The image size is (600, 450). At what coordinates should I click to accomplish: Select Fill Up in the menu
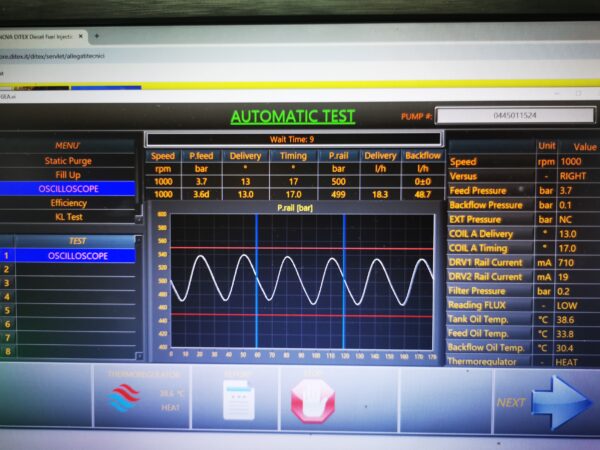(68, 174)
